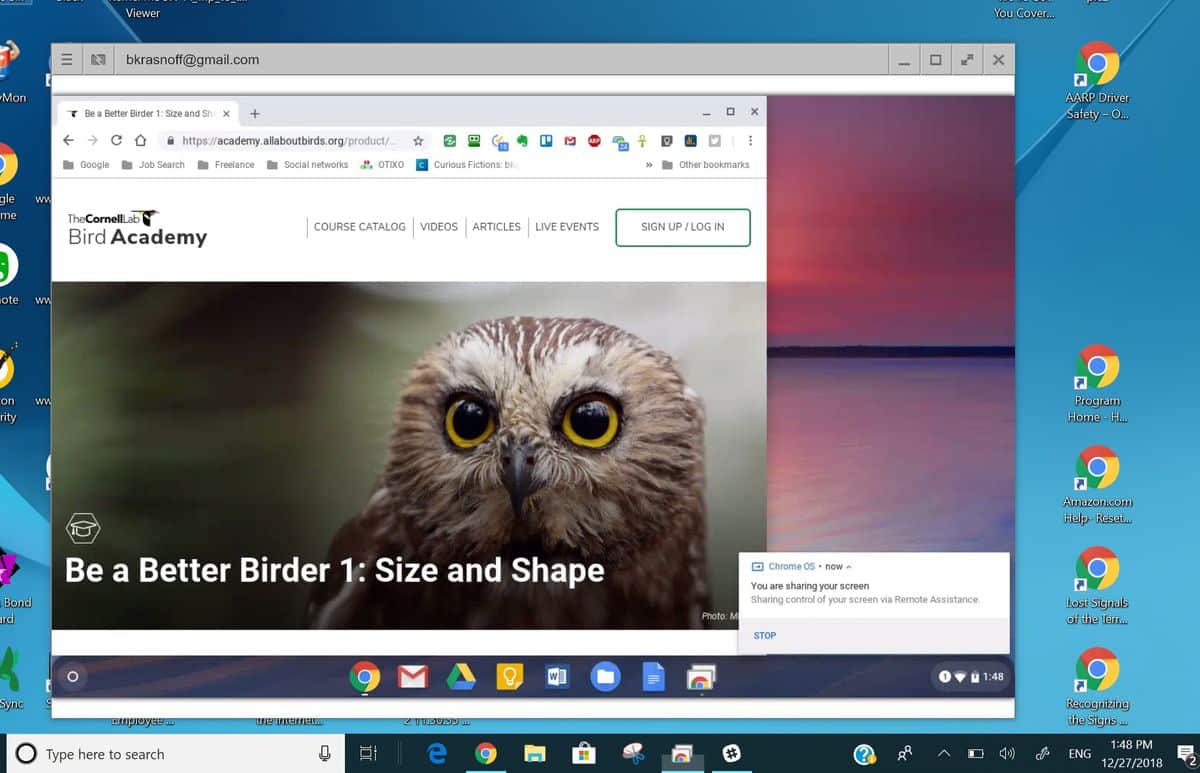Open Google Drive from the shelf

coord(461,677)
